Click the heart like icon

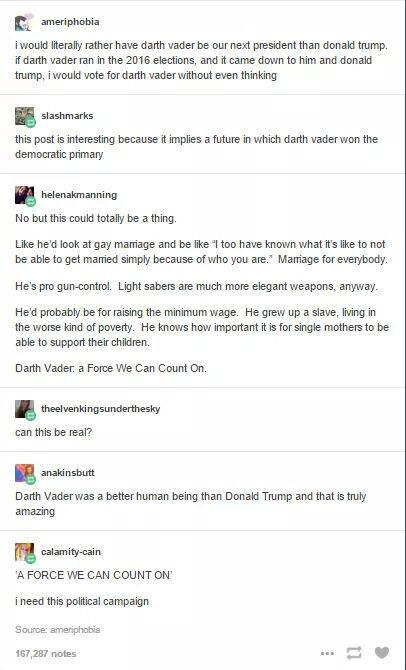[382, 652]
